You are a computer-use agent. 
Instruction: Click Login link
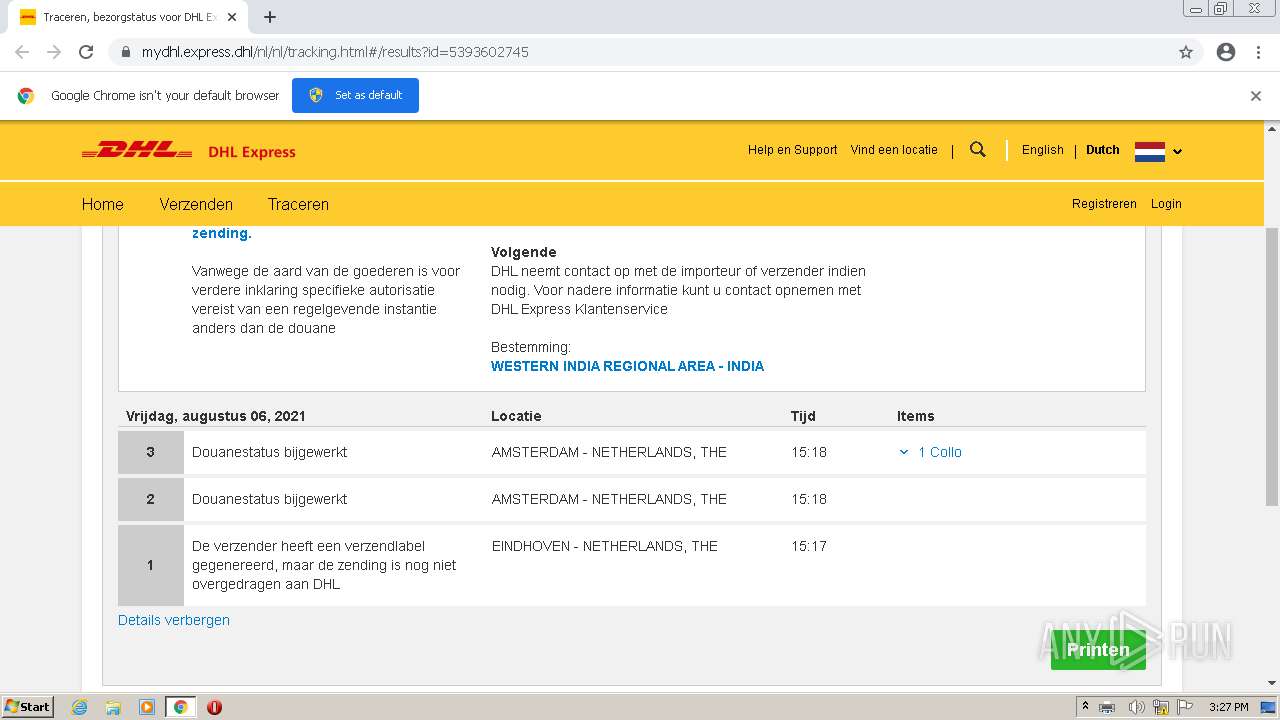(1166, 203)
